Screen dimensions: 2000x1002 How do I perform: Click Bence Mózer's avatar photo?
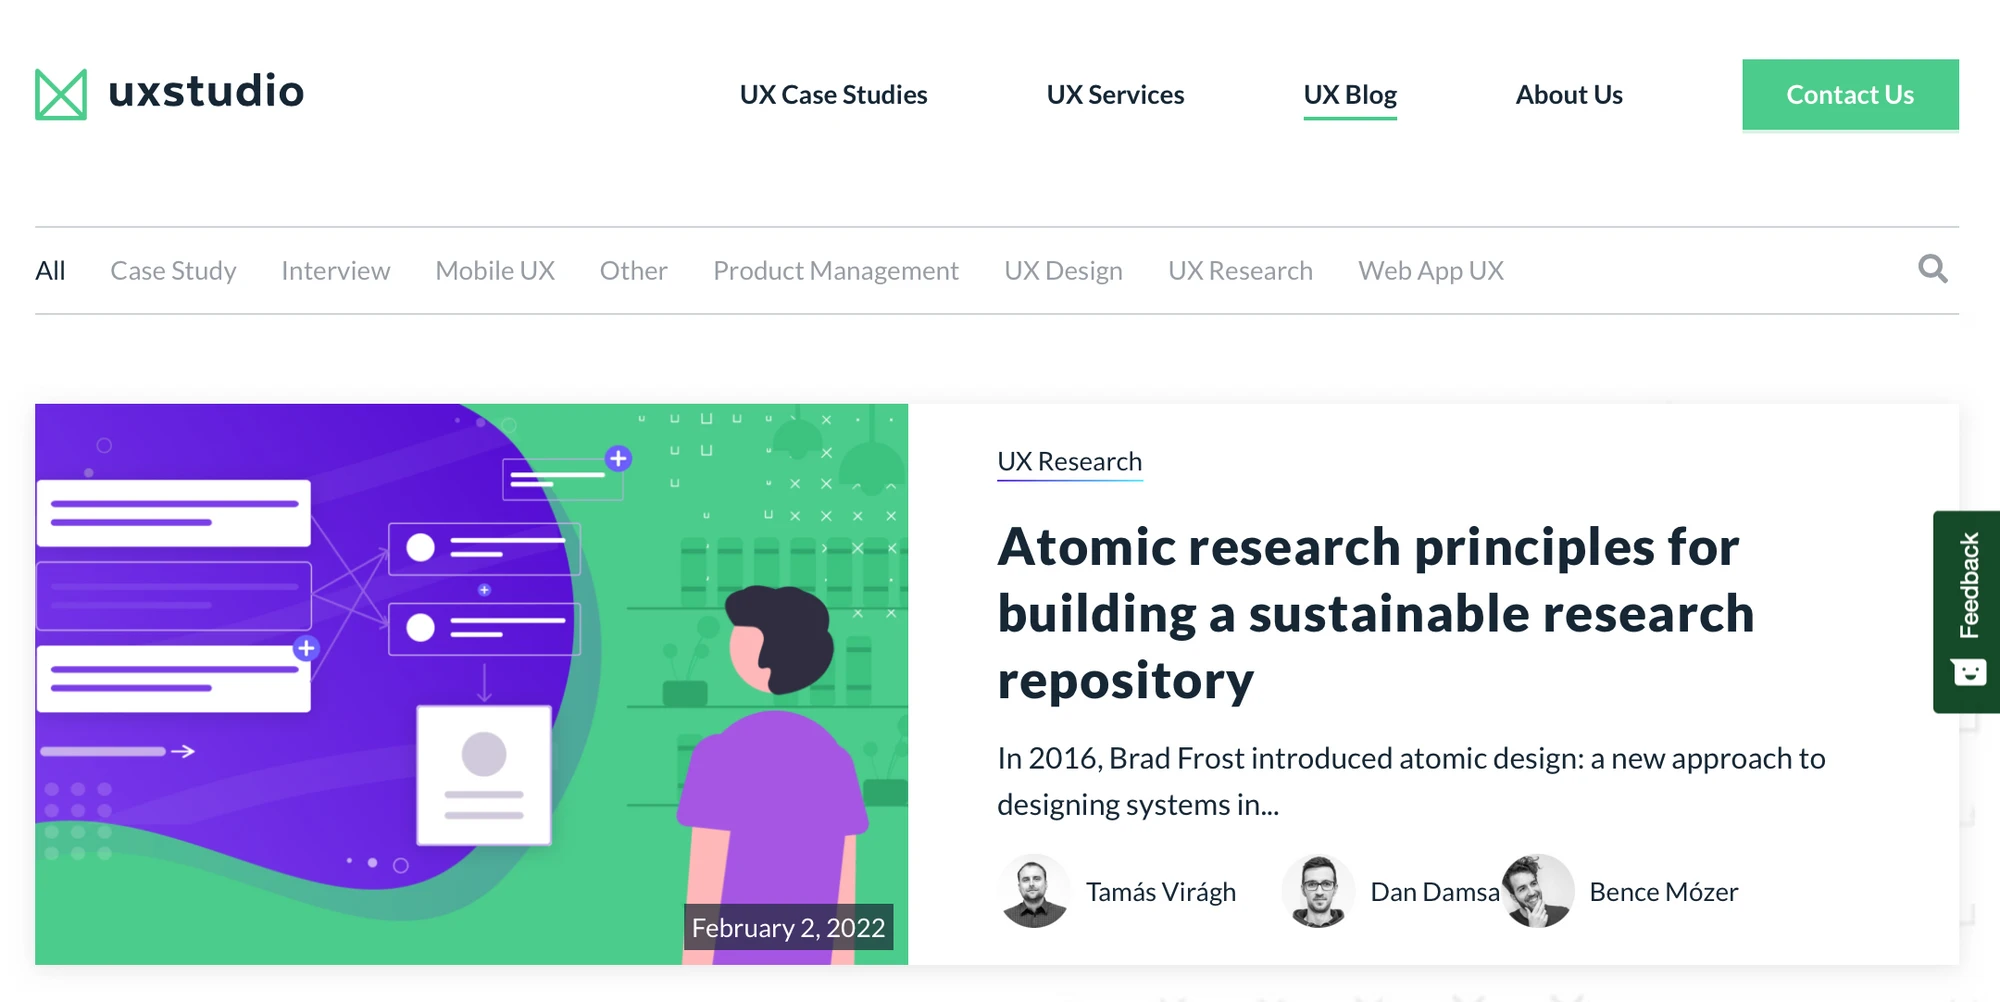[1538, 891]
